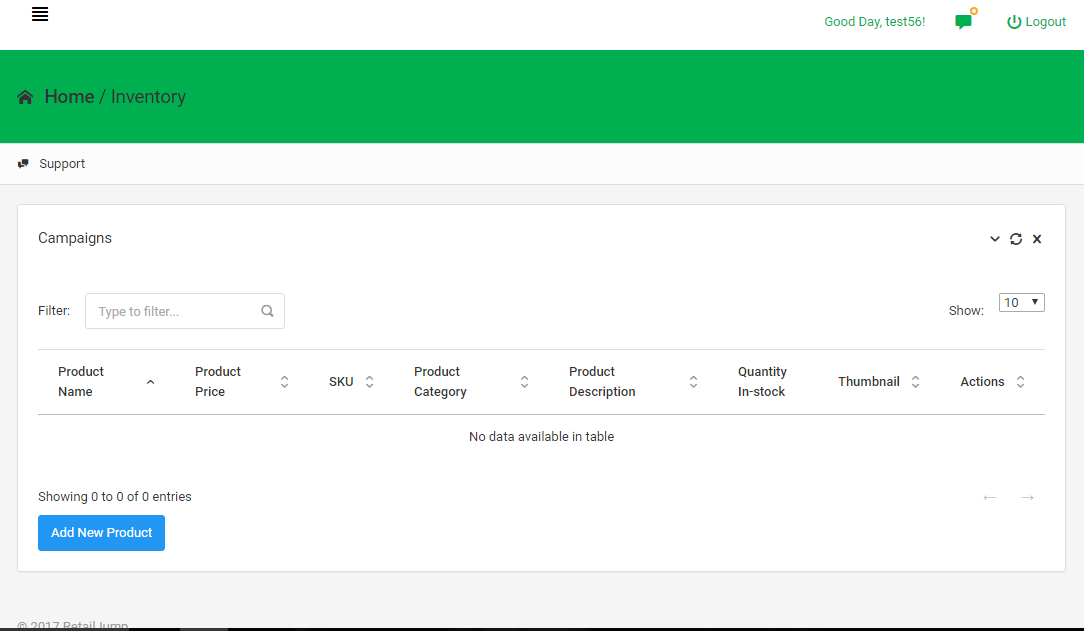
Task: Click the Inventory breadcrumb text
Action: click(149, 97)
